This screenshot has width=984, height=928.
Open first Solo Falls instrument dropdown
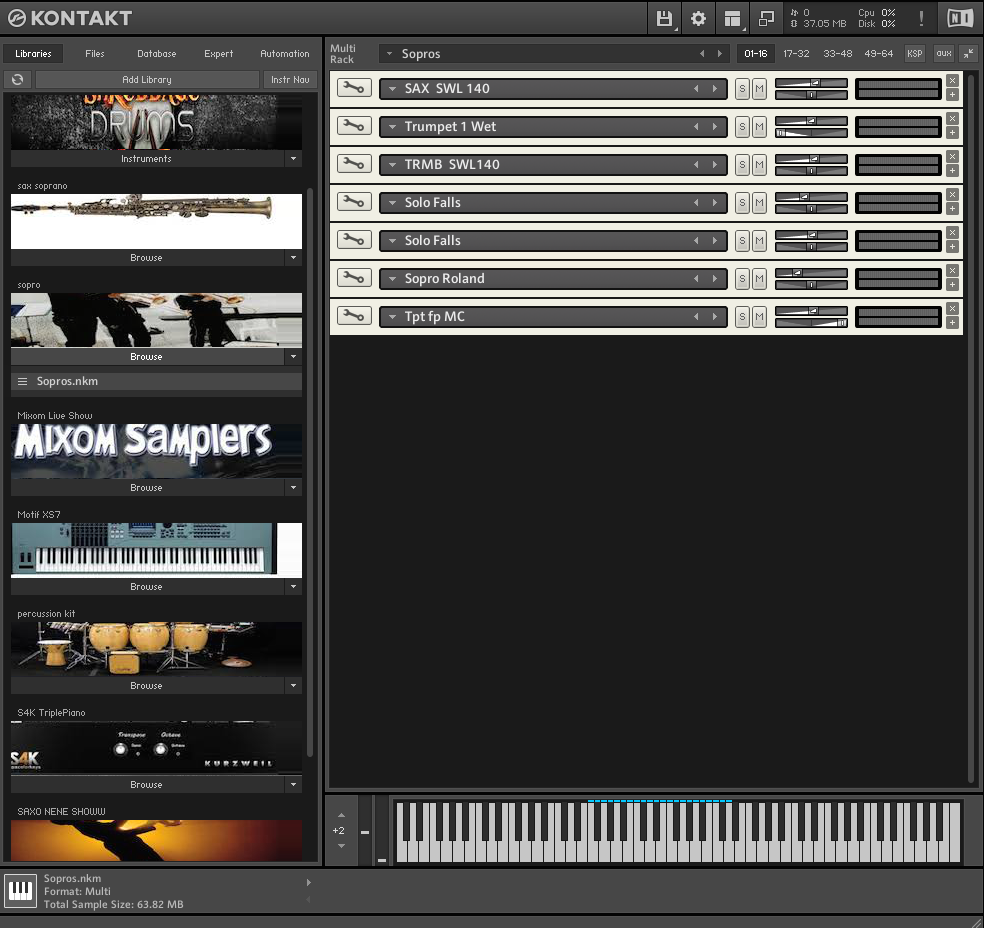(x=392, y=203)
